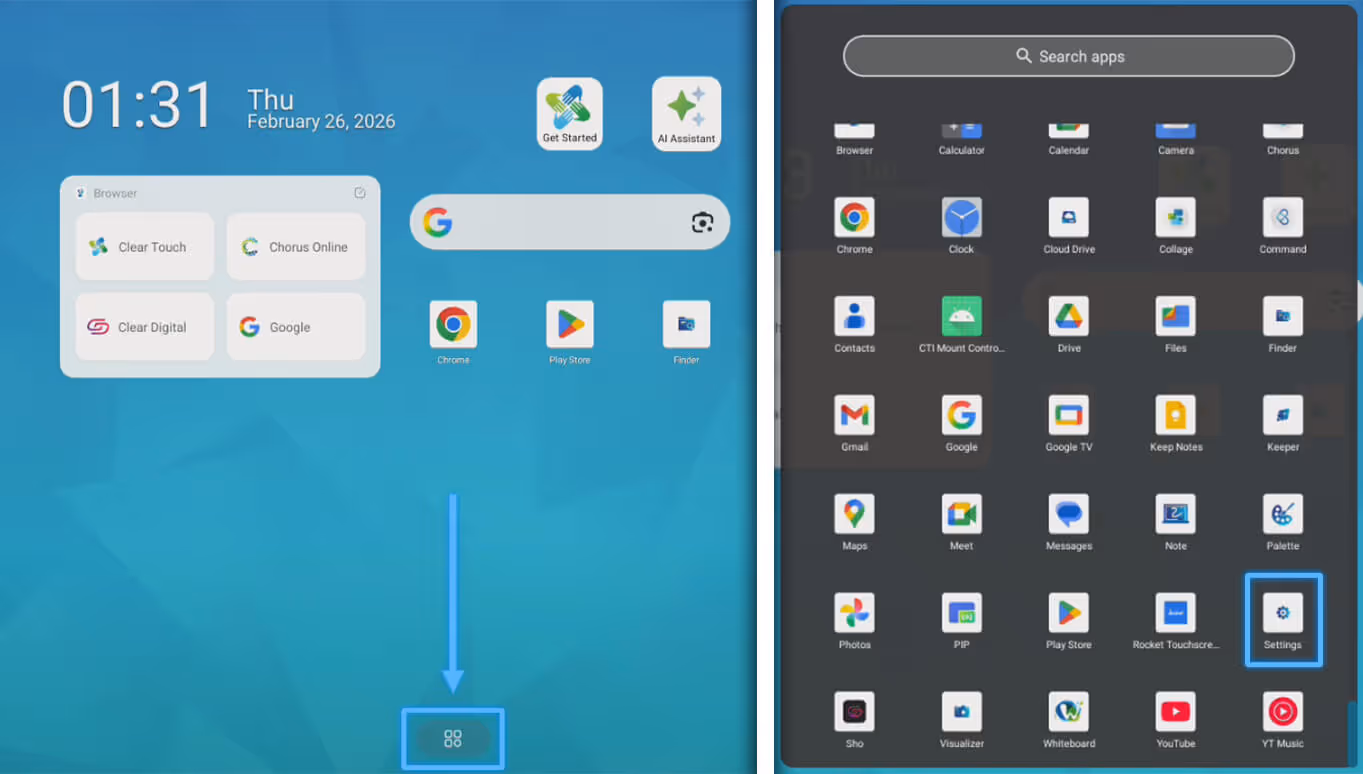Image resolution: width=1363 pixels, height=774 pixels.
Task: Open Play Store from the home screen
Action: 570,332
